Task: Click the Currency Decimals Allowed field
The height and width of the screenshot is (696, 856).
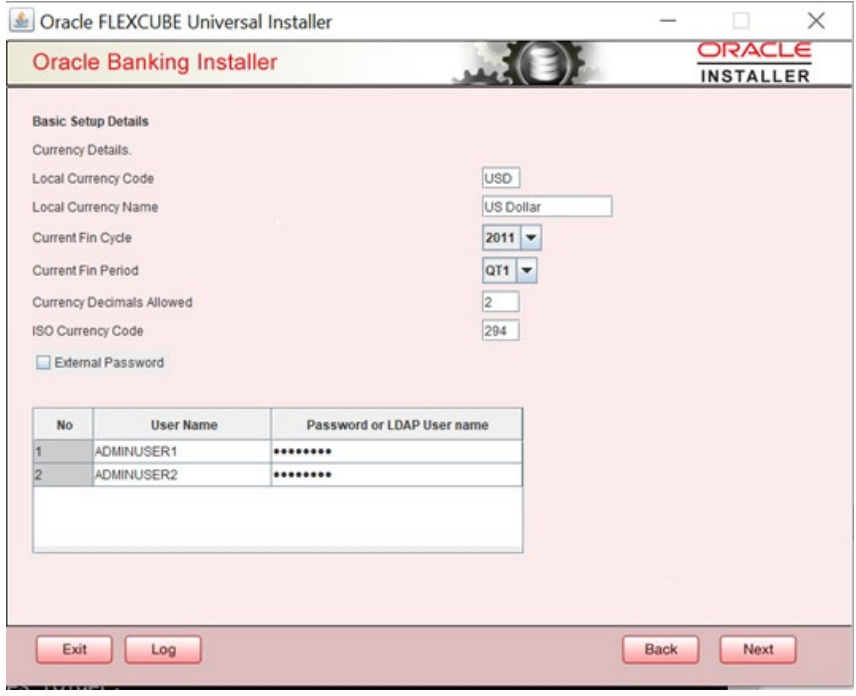Action: pyautogui.click(x=501, y=302)
